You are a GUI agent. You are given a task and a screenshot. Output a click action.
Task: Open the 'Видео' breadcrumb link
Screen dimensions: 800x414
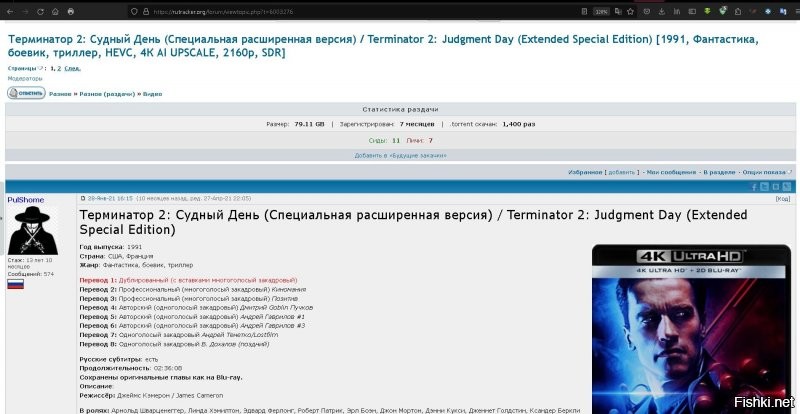pyautogui.click(x=153, y=94)
